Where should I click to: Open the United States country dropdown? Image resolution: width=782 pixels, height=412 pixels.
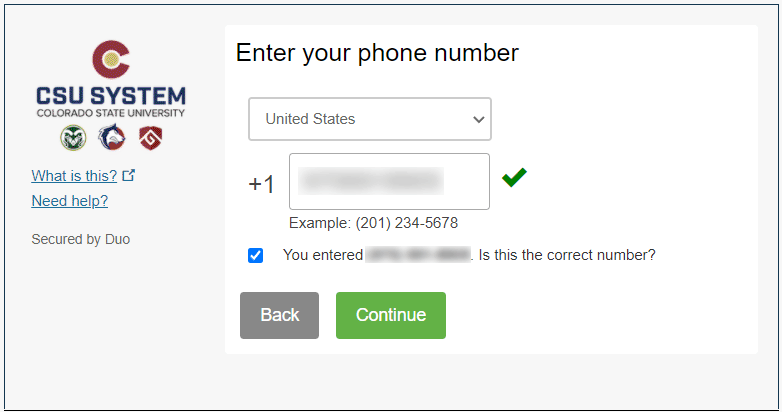369,119
